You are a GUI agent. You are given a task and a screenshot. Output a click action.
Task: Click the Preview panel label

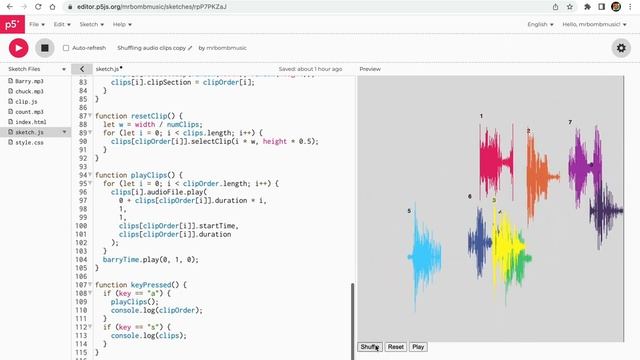pos(370,69)
